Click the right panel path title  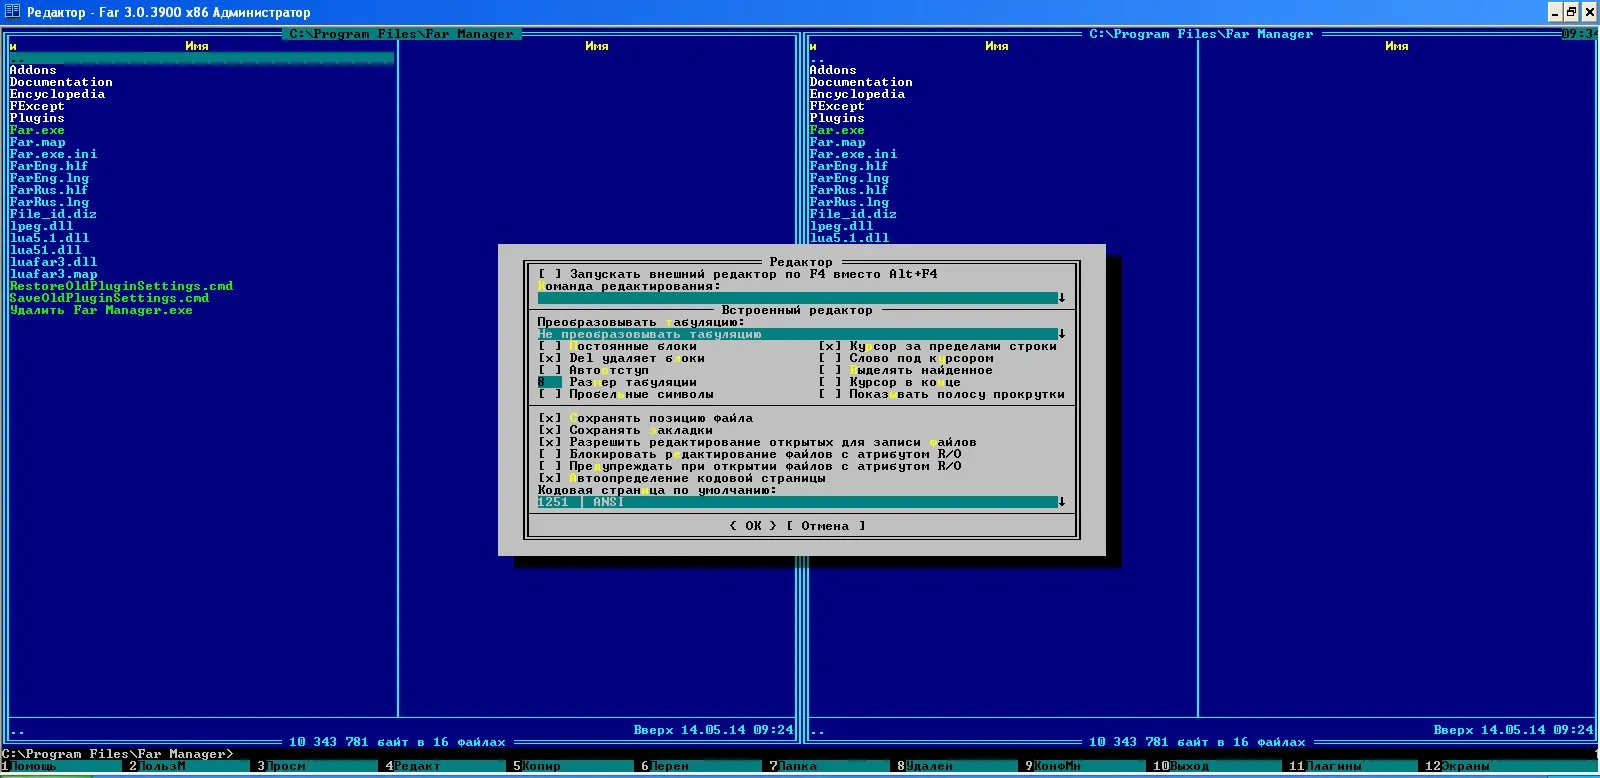(1201, 34)
